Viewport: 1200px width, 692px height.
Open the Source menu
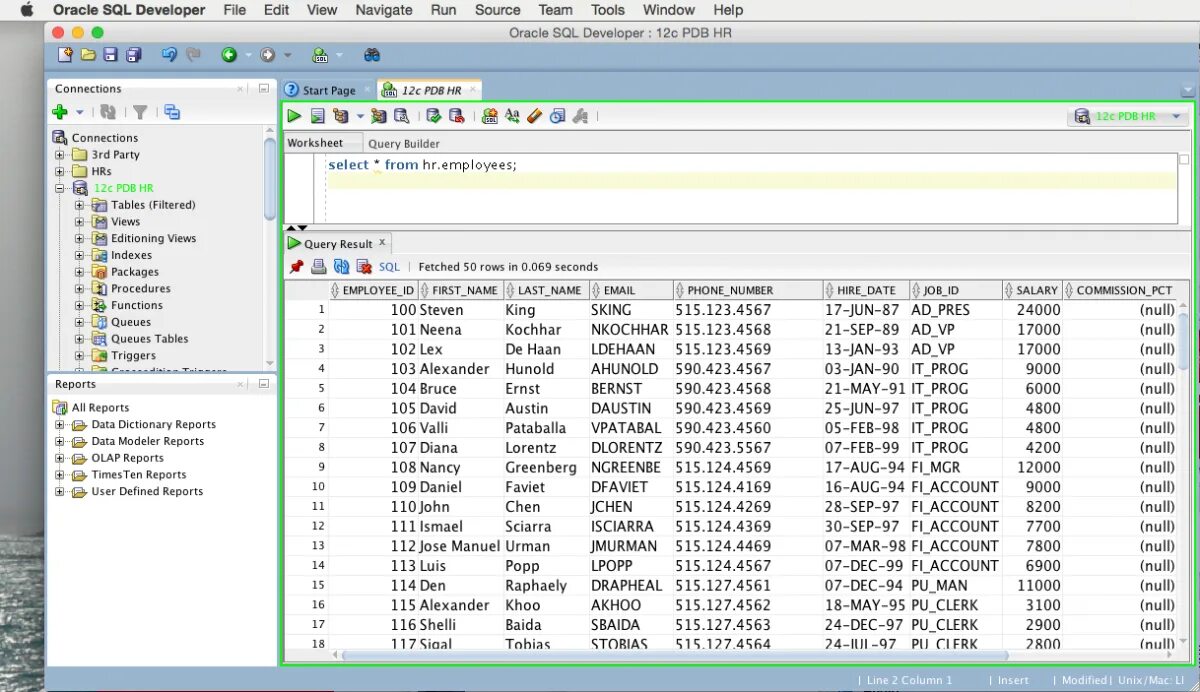(498, 10)
